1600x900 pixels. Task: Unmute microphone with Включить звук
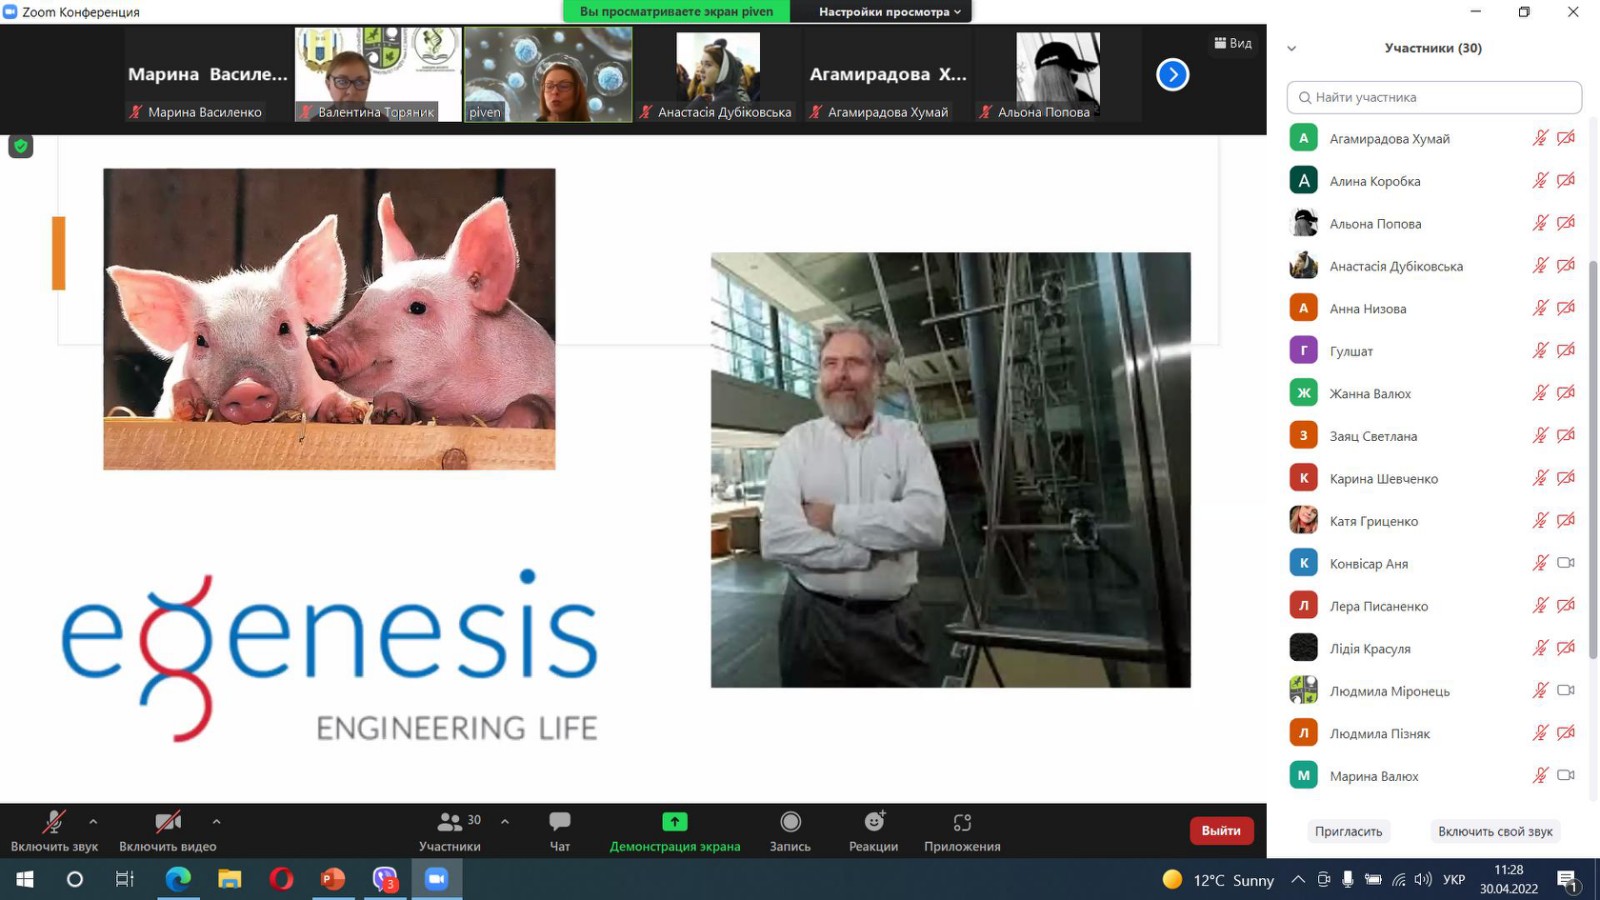(x=54, y=831)
